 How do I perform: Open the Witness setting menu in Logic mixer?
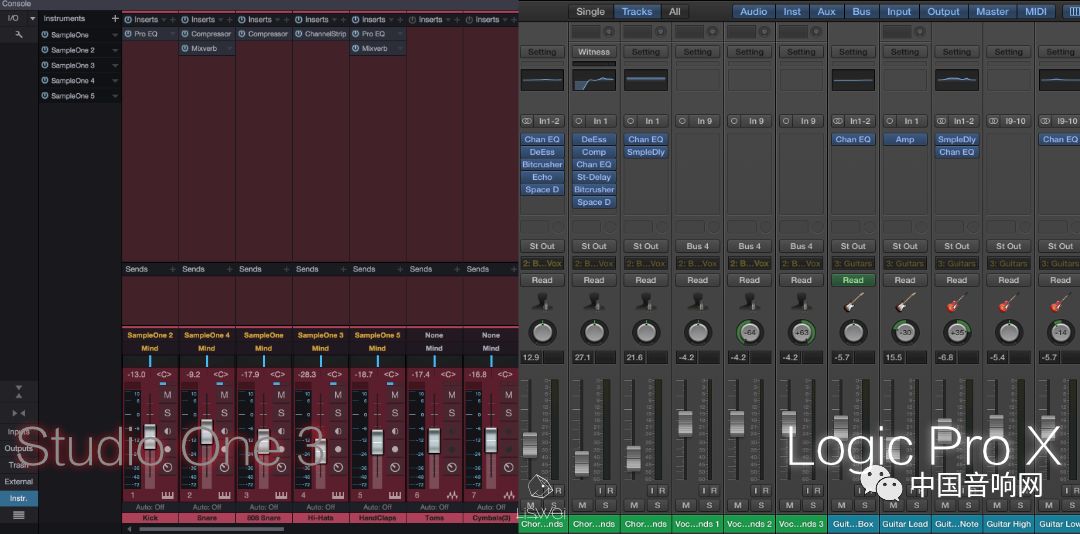click(594, 52)
